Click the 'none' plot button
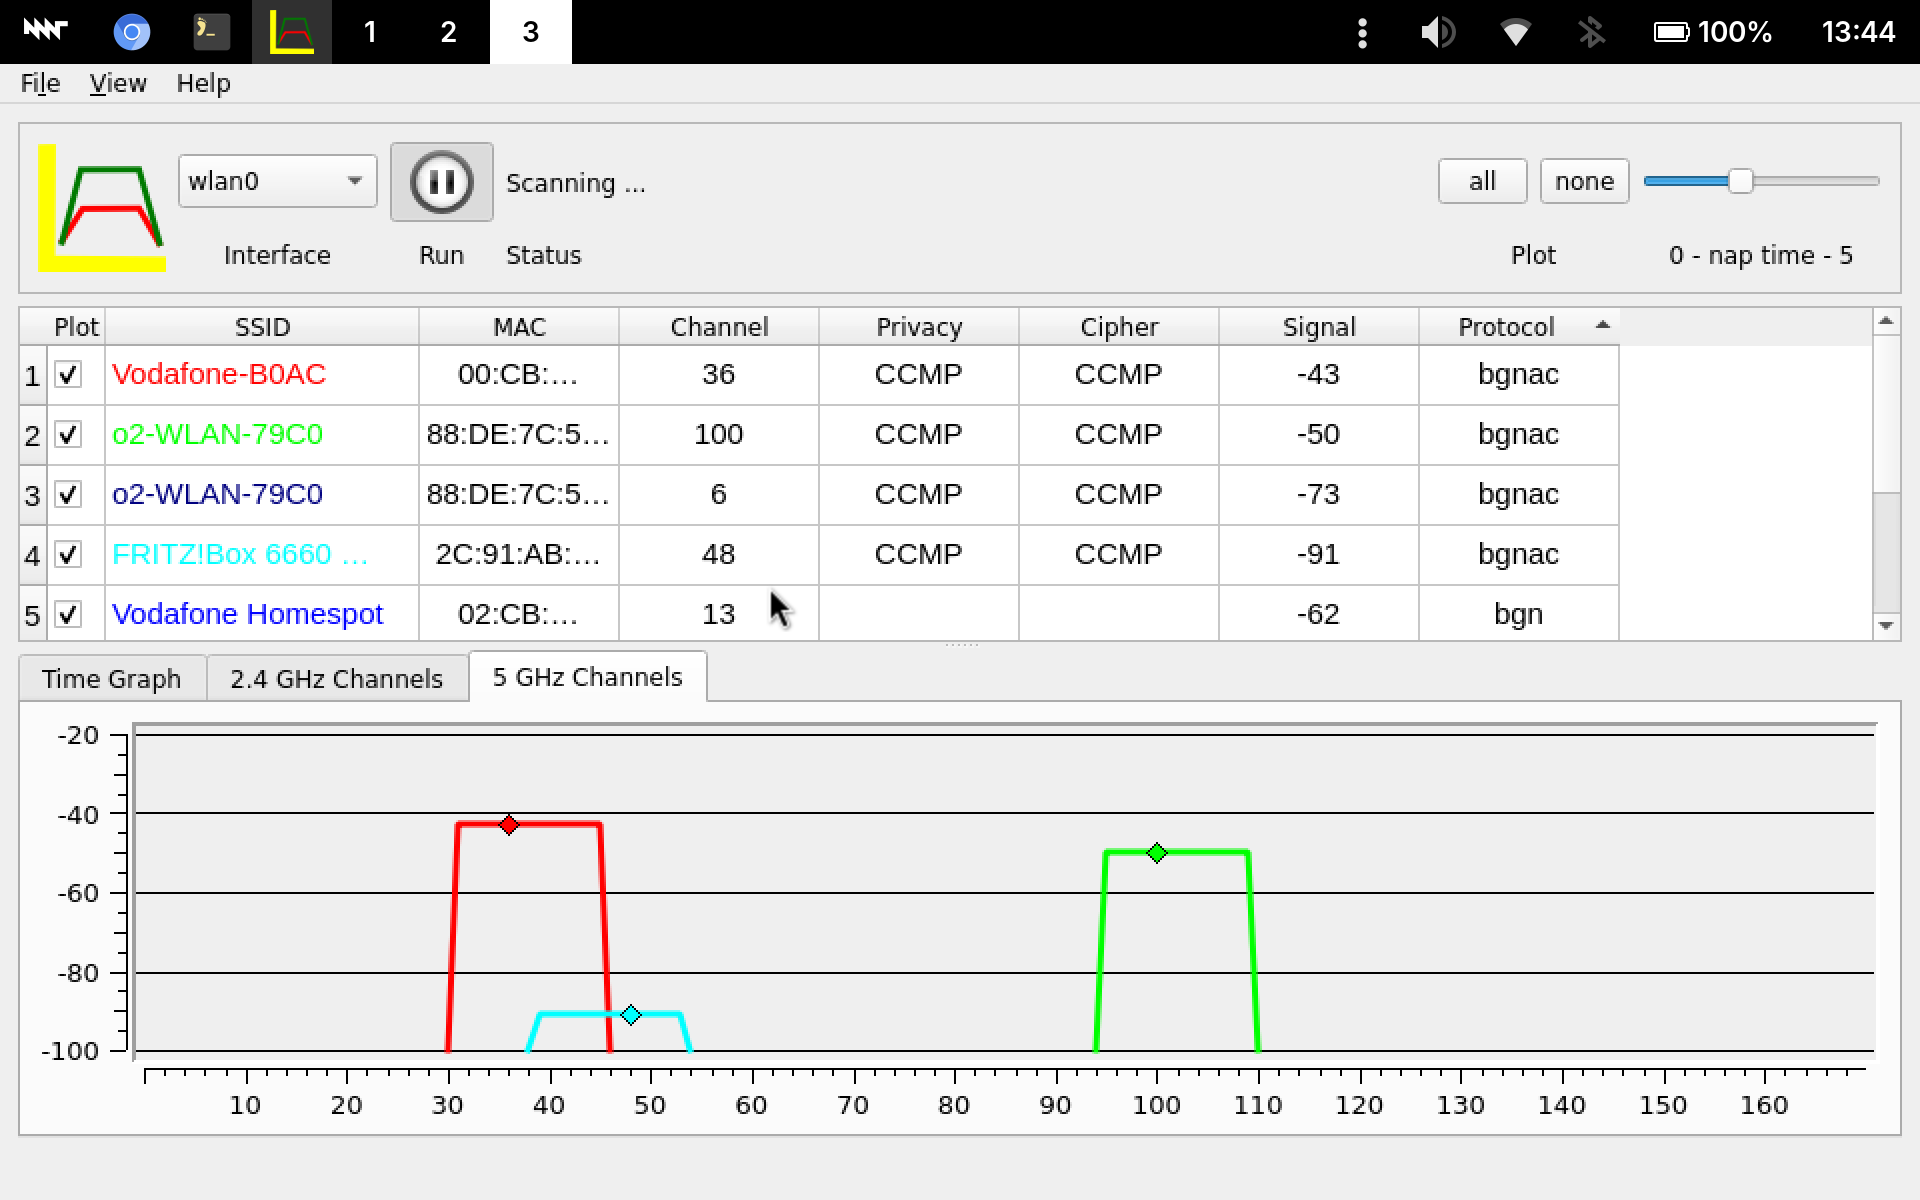Image resolution: width=1920 pixels, height=1200 pixels. click(1584, 181)
